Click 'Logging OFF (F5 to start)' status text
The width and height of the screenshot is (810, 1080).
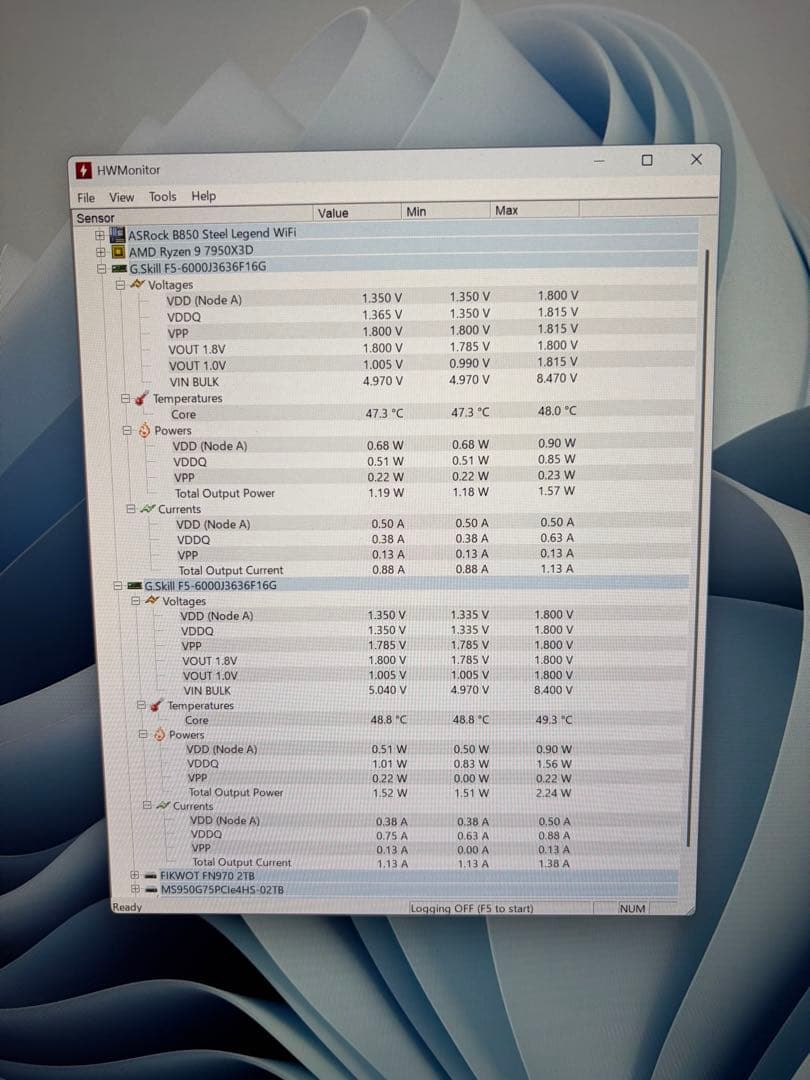coord(472,908)
